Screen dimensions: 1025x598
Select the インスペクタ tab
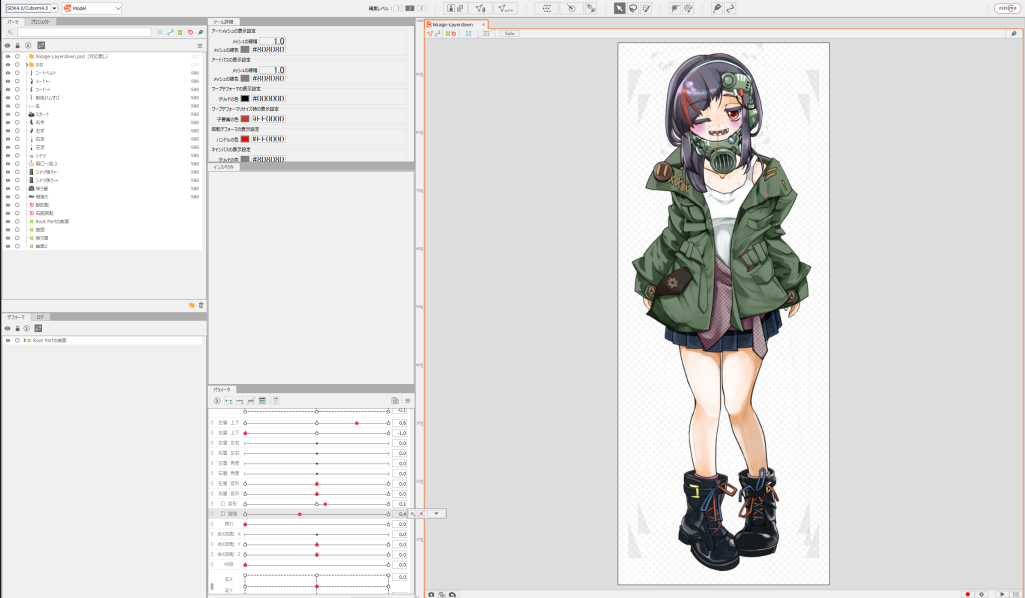coord(224,167)
